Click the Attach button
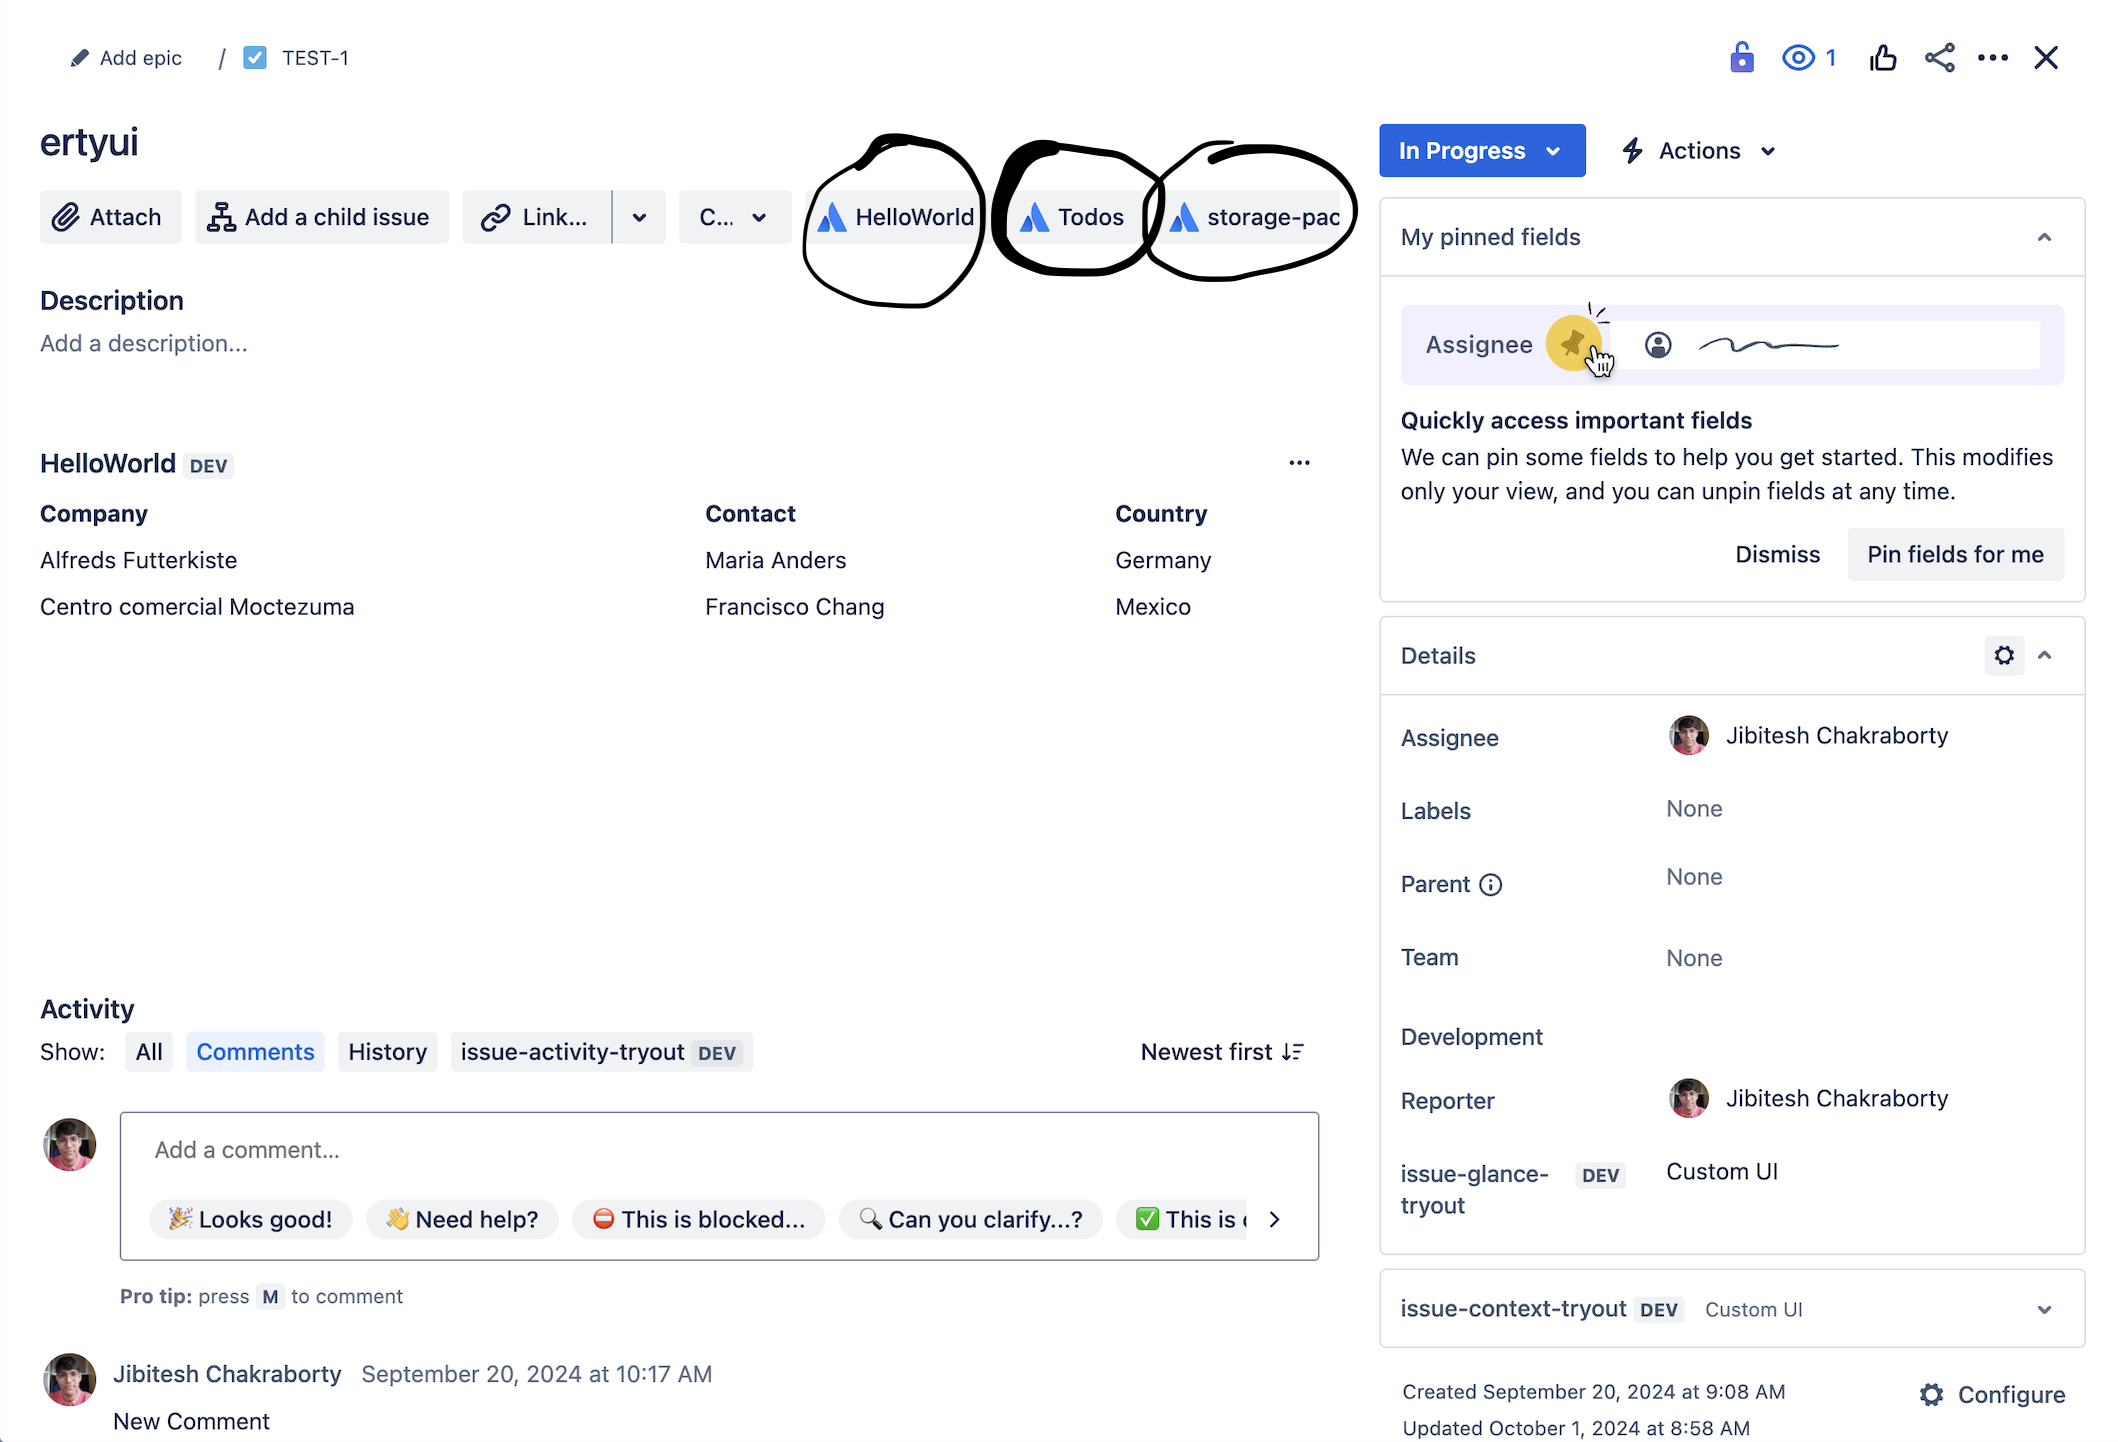Image resolution: width=2118 pixels, height=1442 pixels. [110, 217]
